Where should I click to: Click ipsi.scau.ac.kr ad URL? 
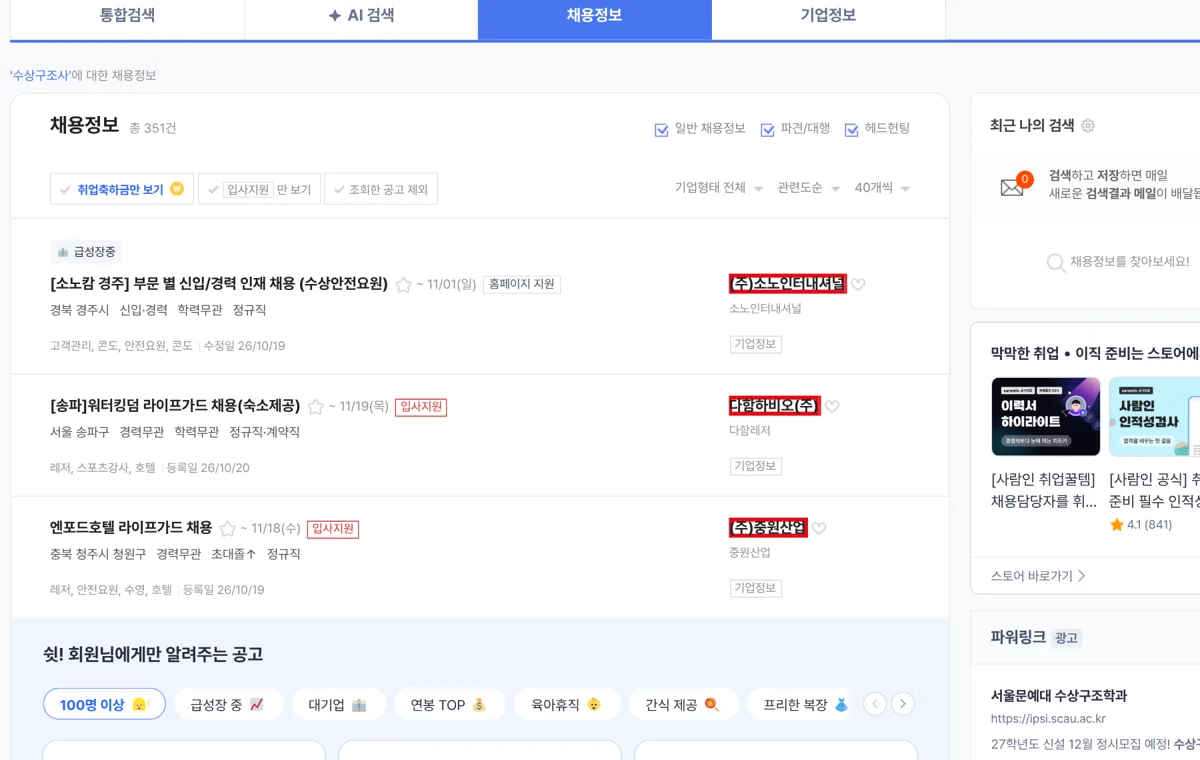1048,719
